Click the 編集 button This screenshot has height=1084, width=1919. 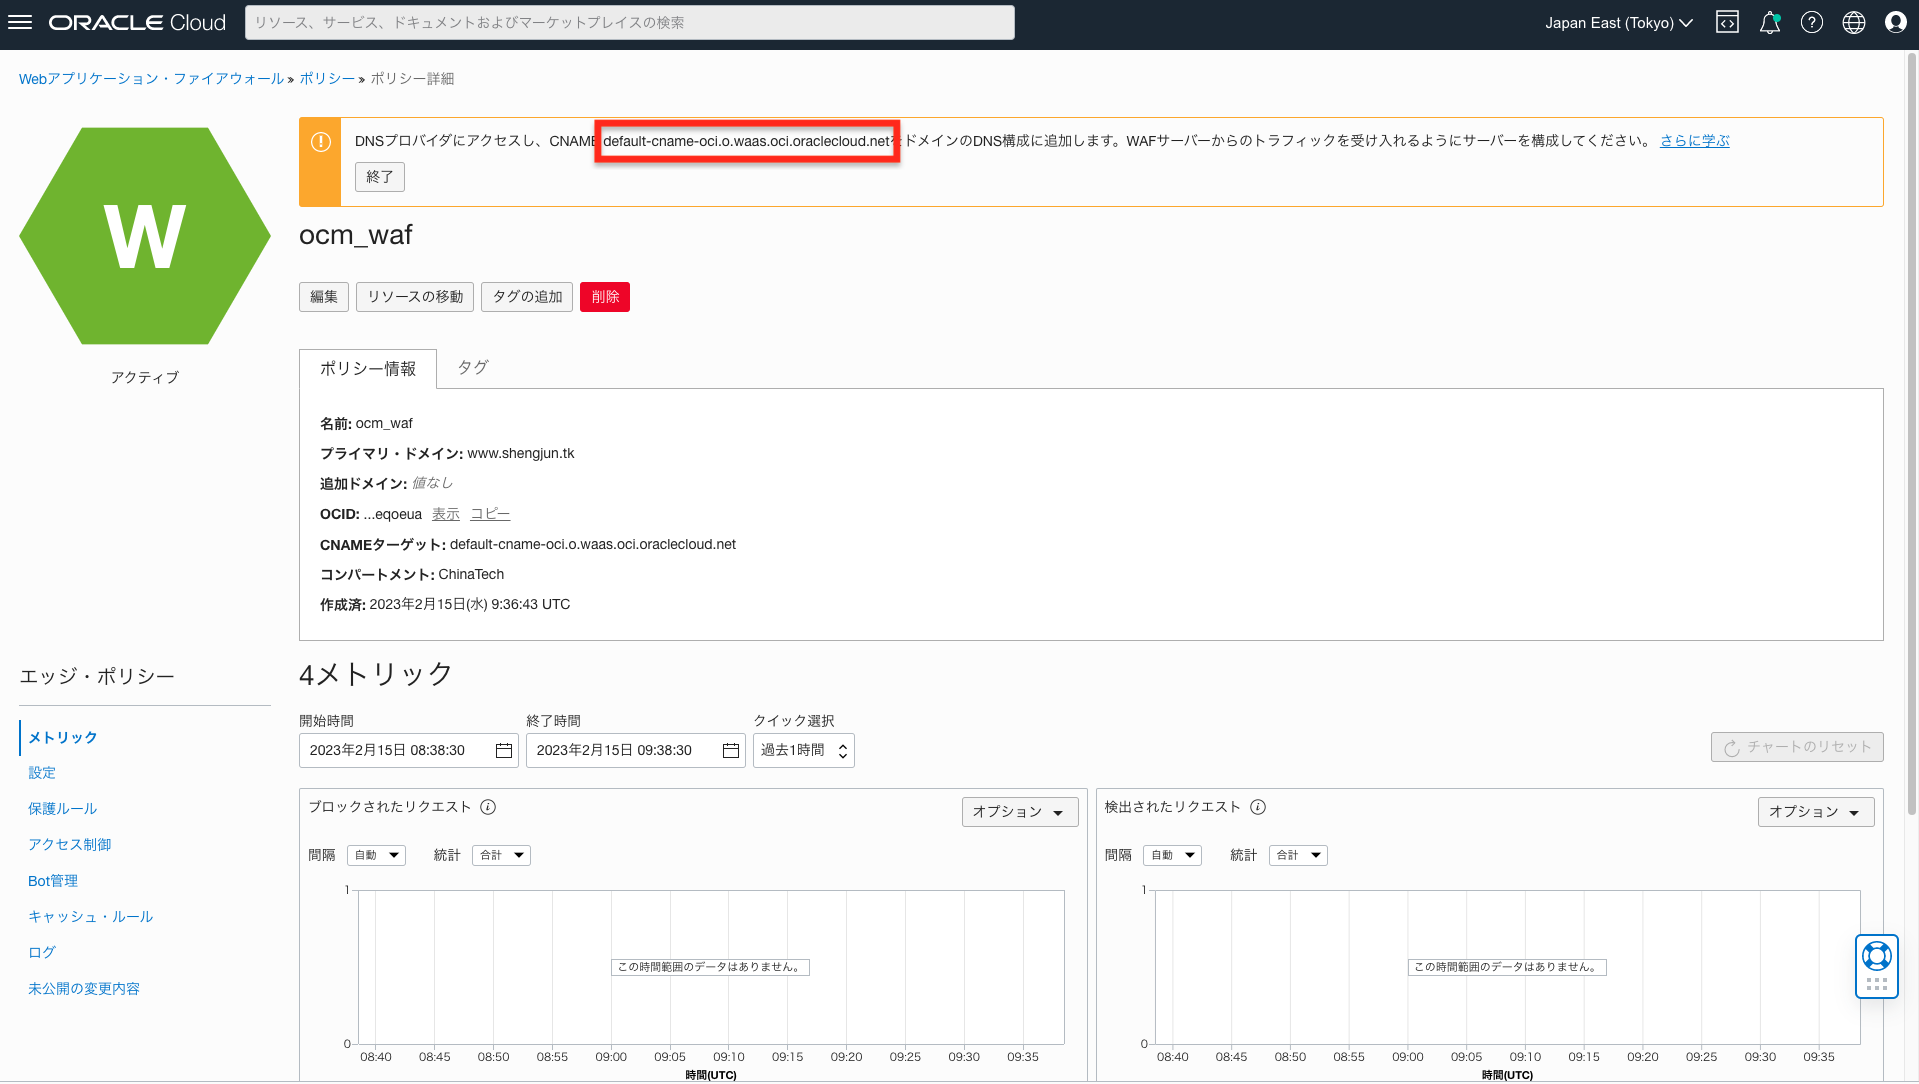324,297
